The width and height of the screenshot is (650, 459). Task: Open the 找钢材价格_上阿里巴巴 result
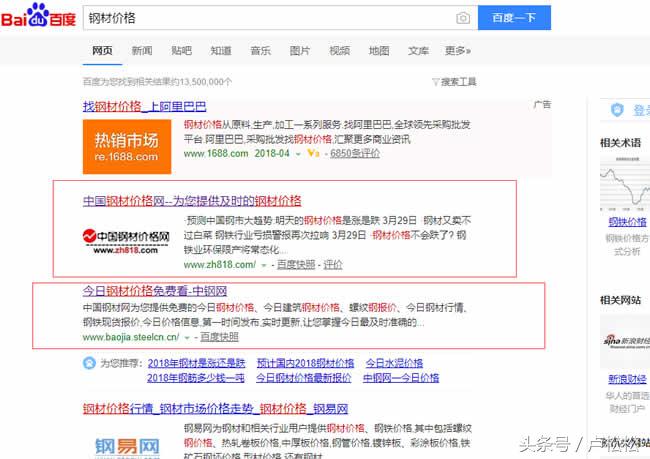(145, 107)
